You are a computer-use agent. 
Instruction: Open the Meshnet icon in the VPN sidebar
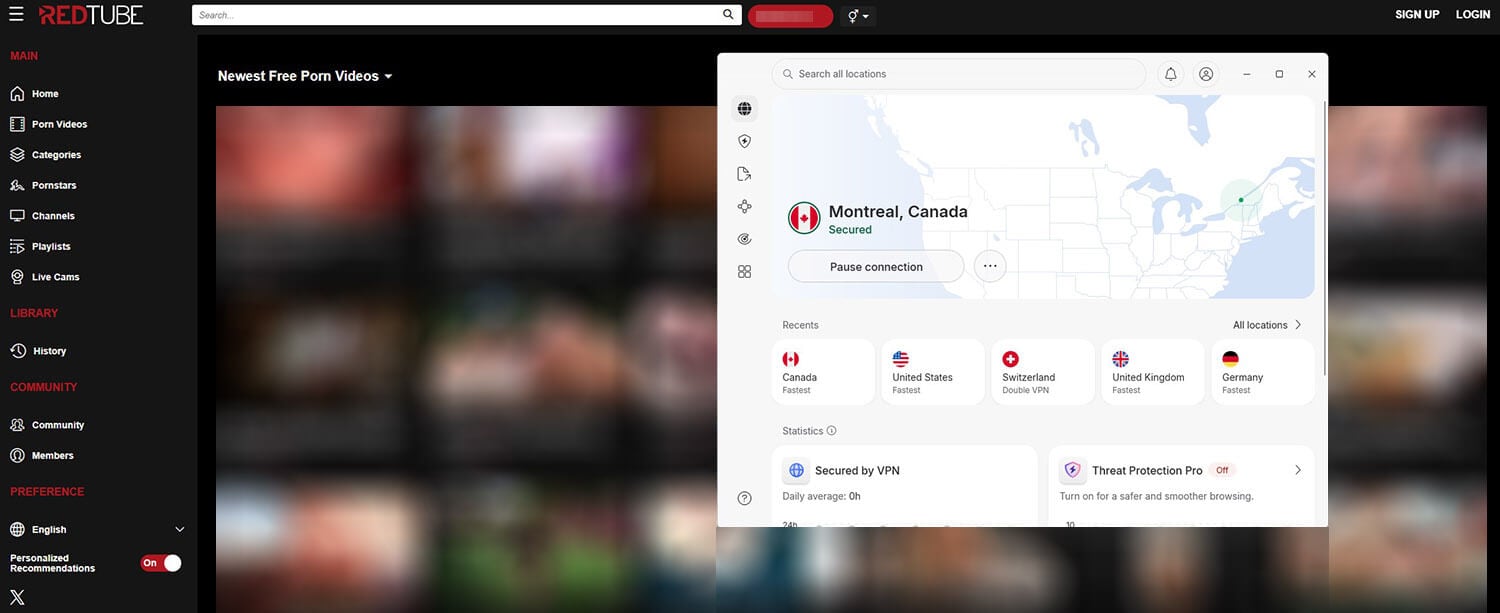point(744,207)
